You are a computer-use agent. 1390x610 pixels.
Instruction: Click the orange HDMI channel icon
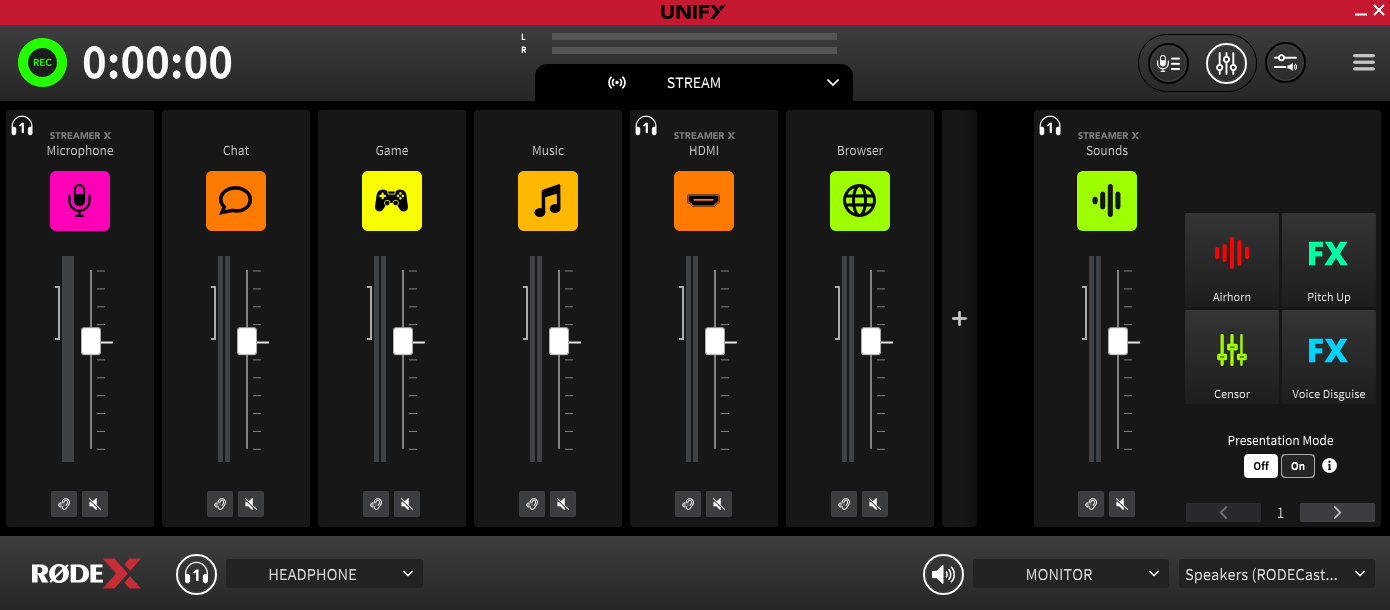pyautogui.click(x=704, y=201)
